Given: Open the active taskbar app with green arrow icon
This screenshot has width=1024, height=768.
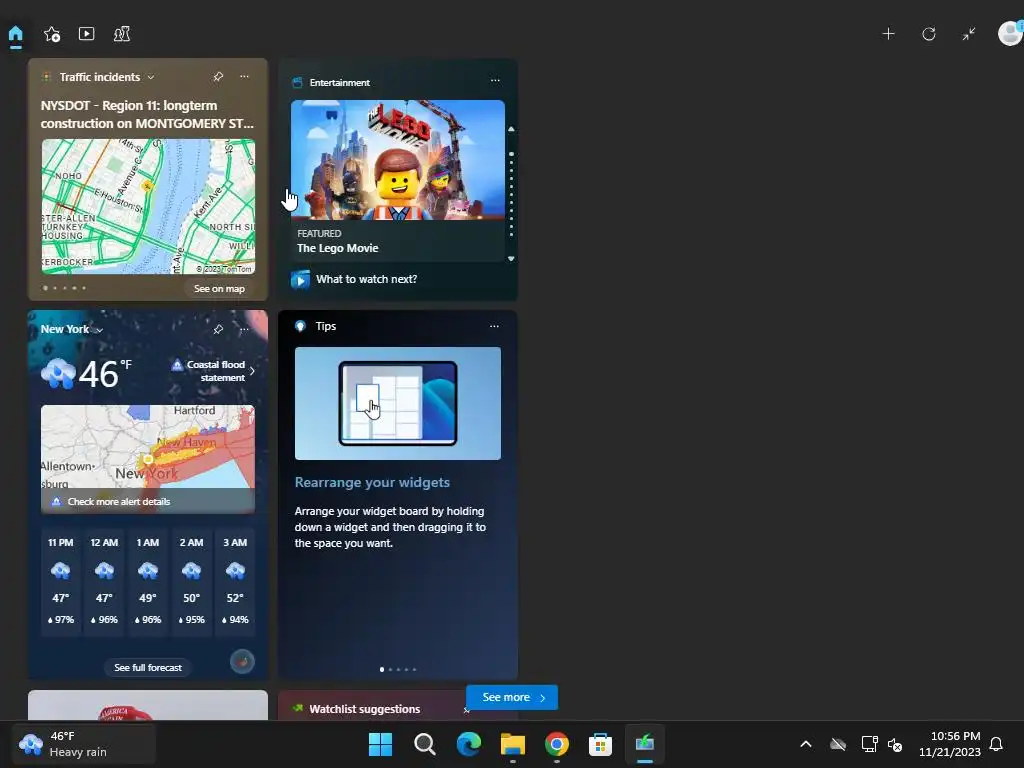Looking at the screenshot, I should tap(645, 744).
